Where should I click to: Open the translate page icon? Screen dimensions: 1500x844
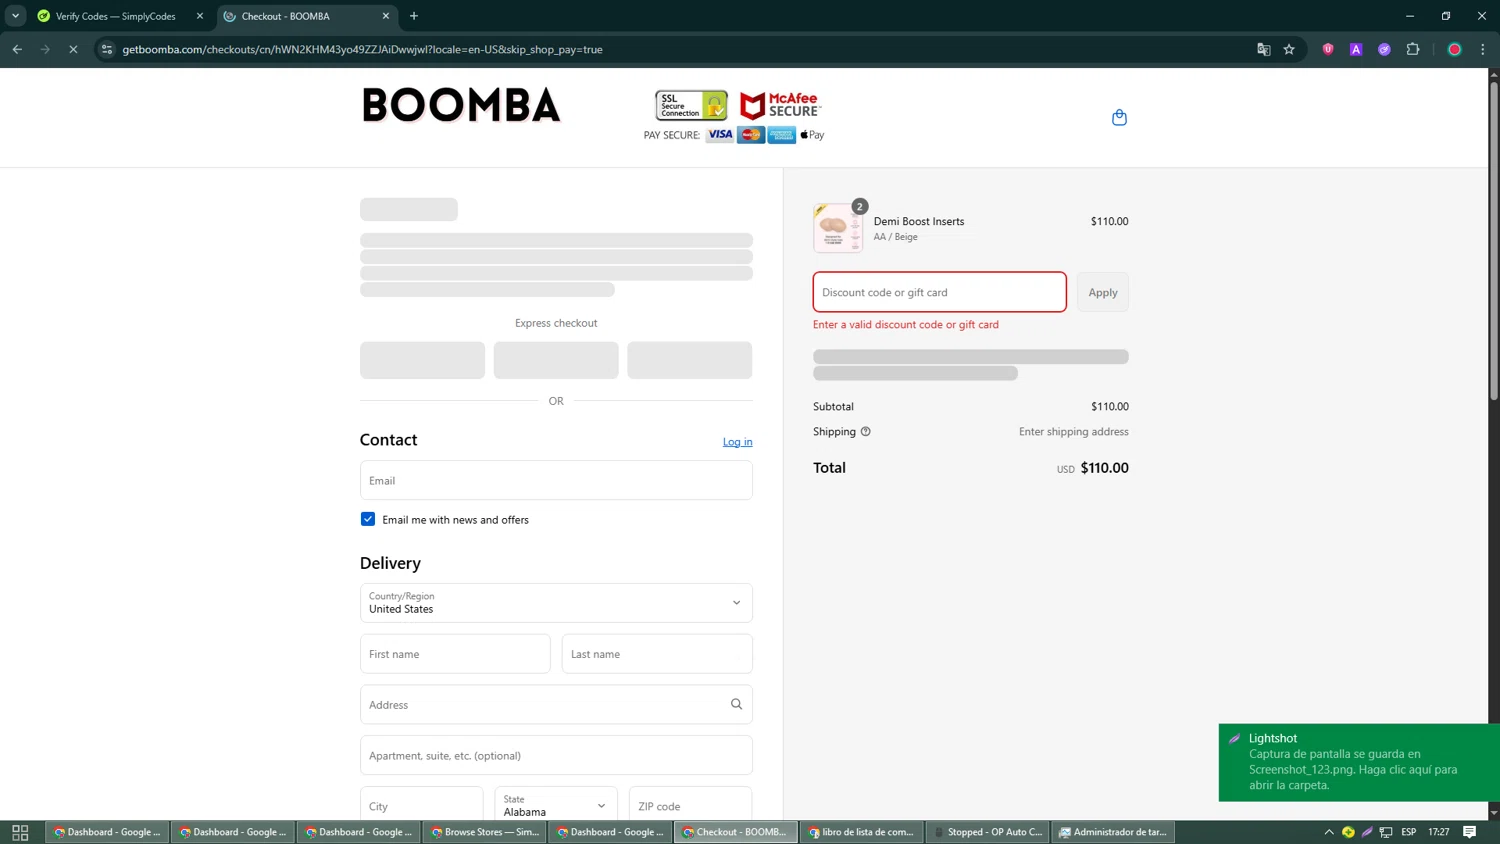click(1263, 49)
